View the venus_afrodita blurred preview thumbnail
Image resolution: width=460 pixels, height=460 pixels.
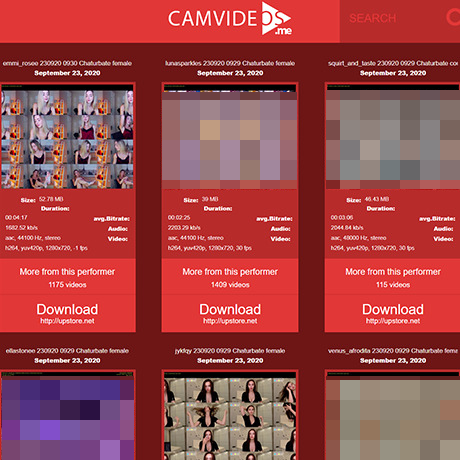(x=393, y=416)
